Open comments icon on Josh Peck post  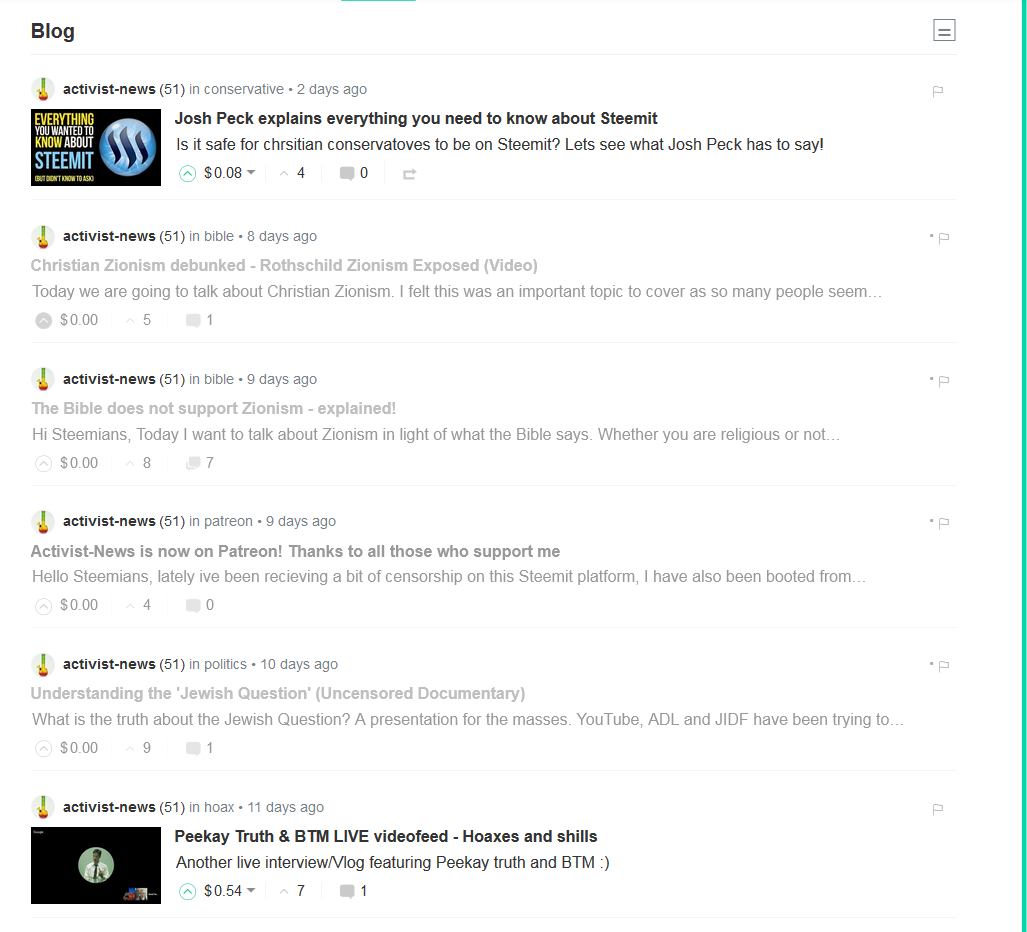pos(347,173)
